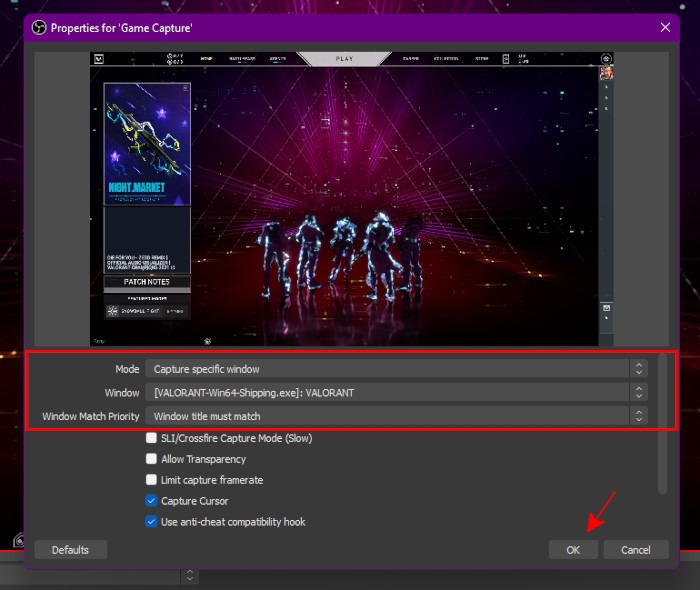The height and width of the screenshot is (590, 700).
Task: Click the Valorant logo icon in preview
Action: pos(99,59)
